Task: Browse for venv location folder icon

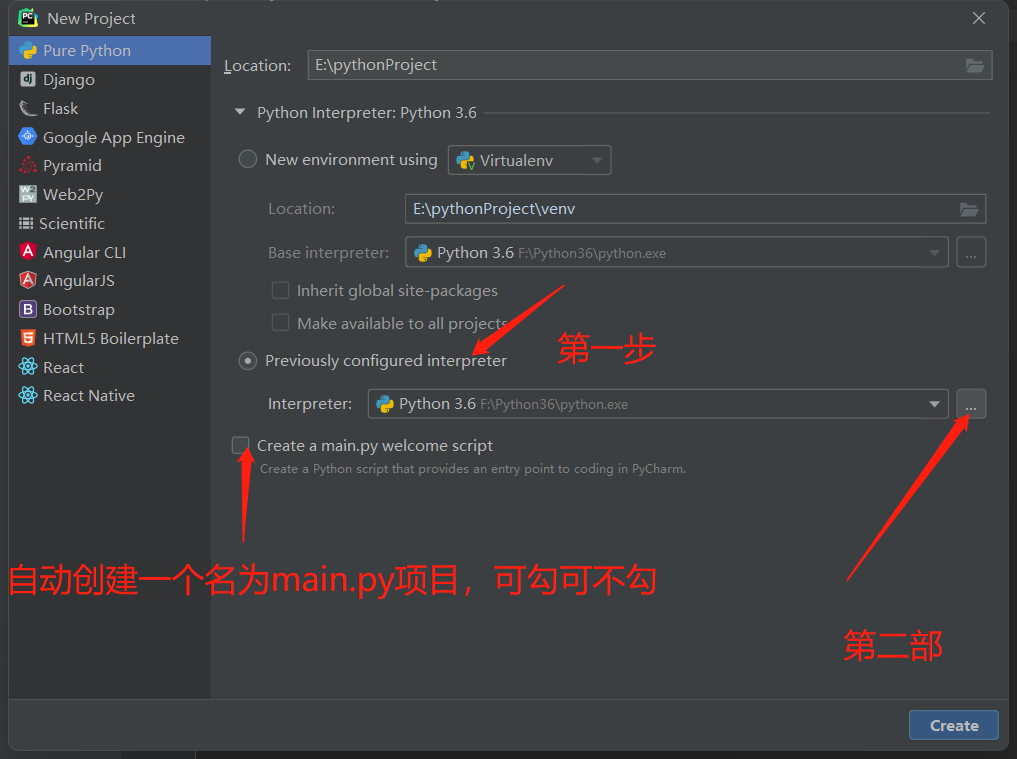Action: (969, 209)
